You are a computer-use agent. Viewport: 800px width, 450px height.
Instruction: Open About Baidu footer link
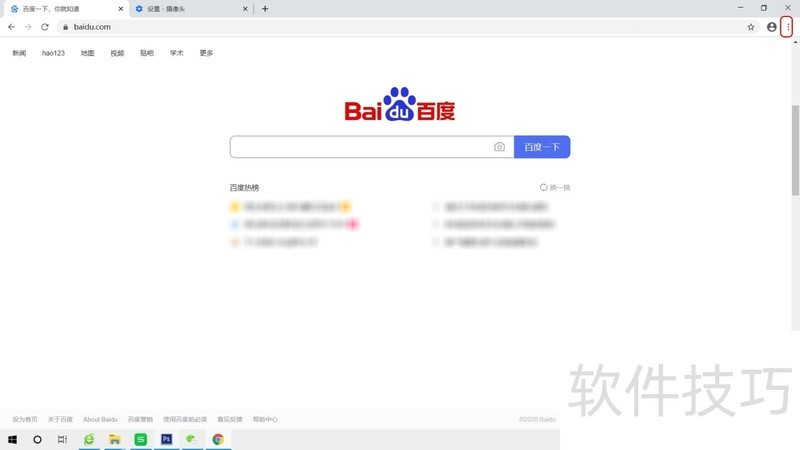pyautogui.click(x=100, y=419)
